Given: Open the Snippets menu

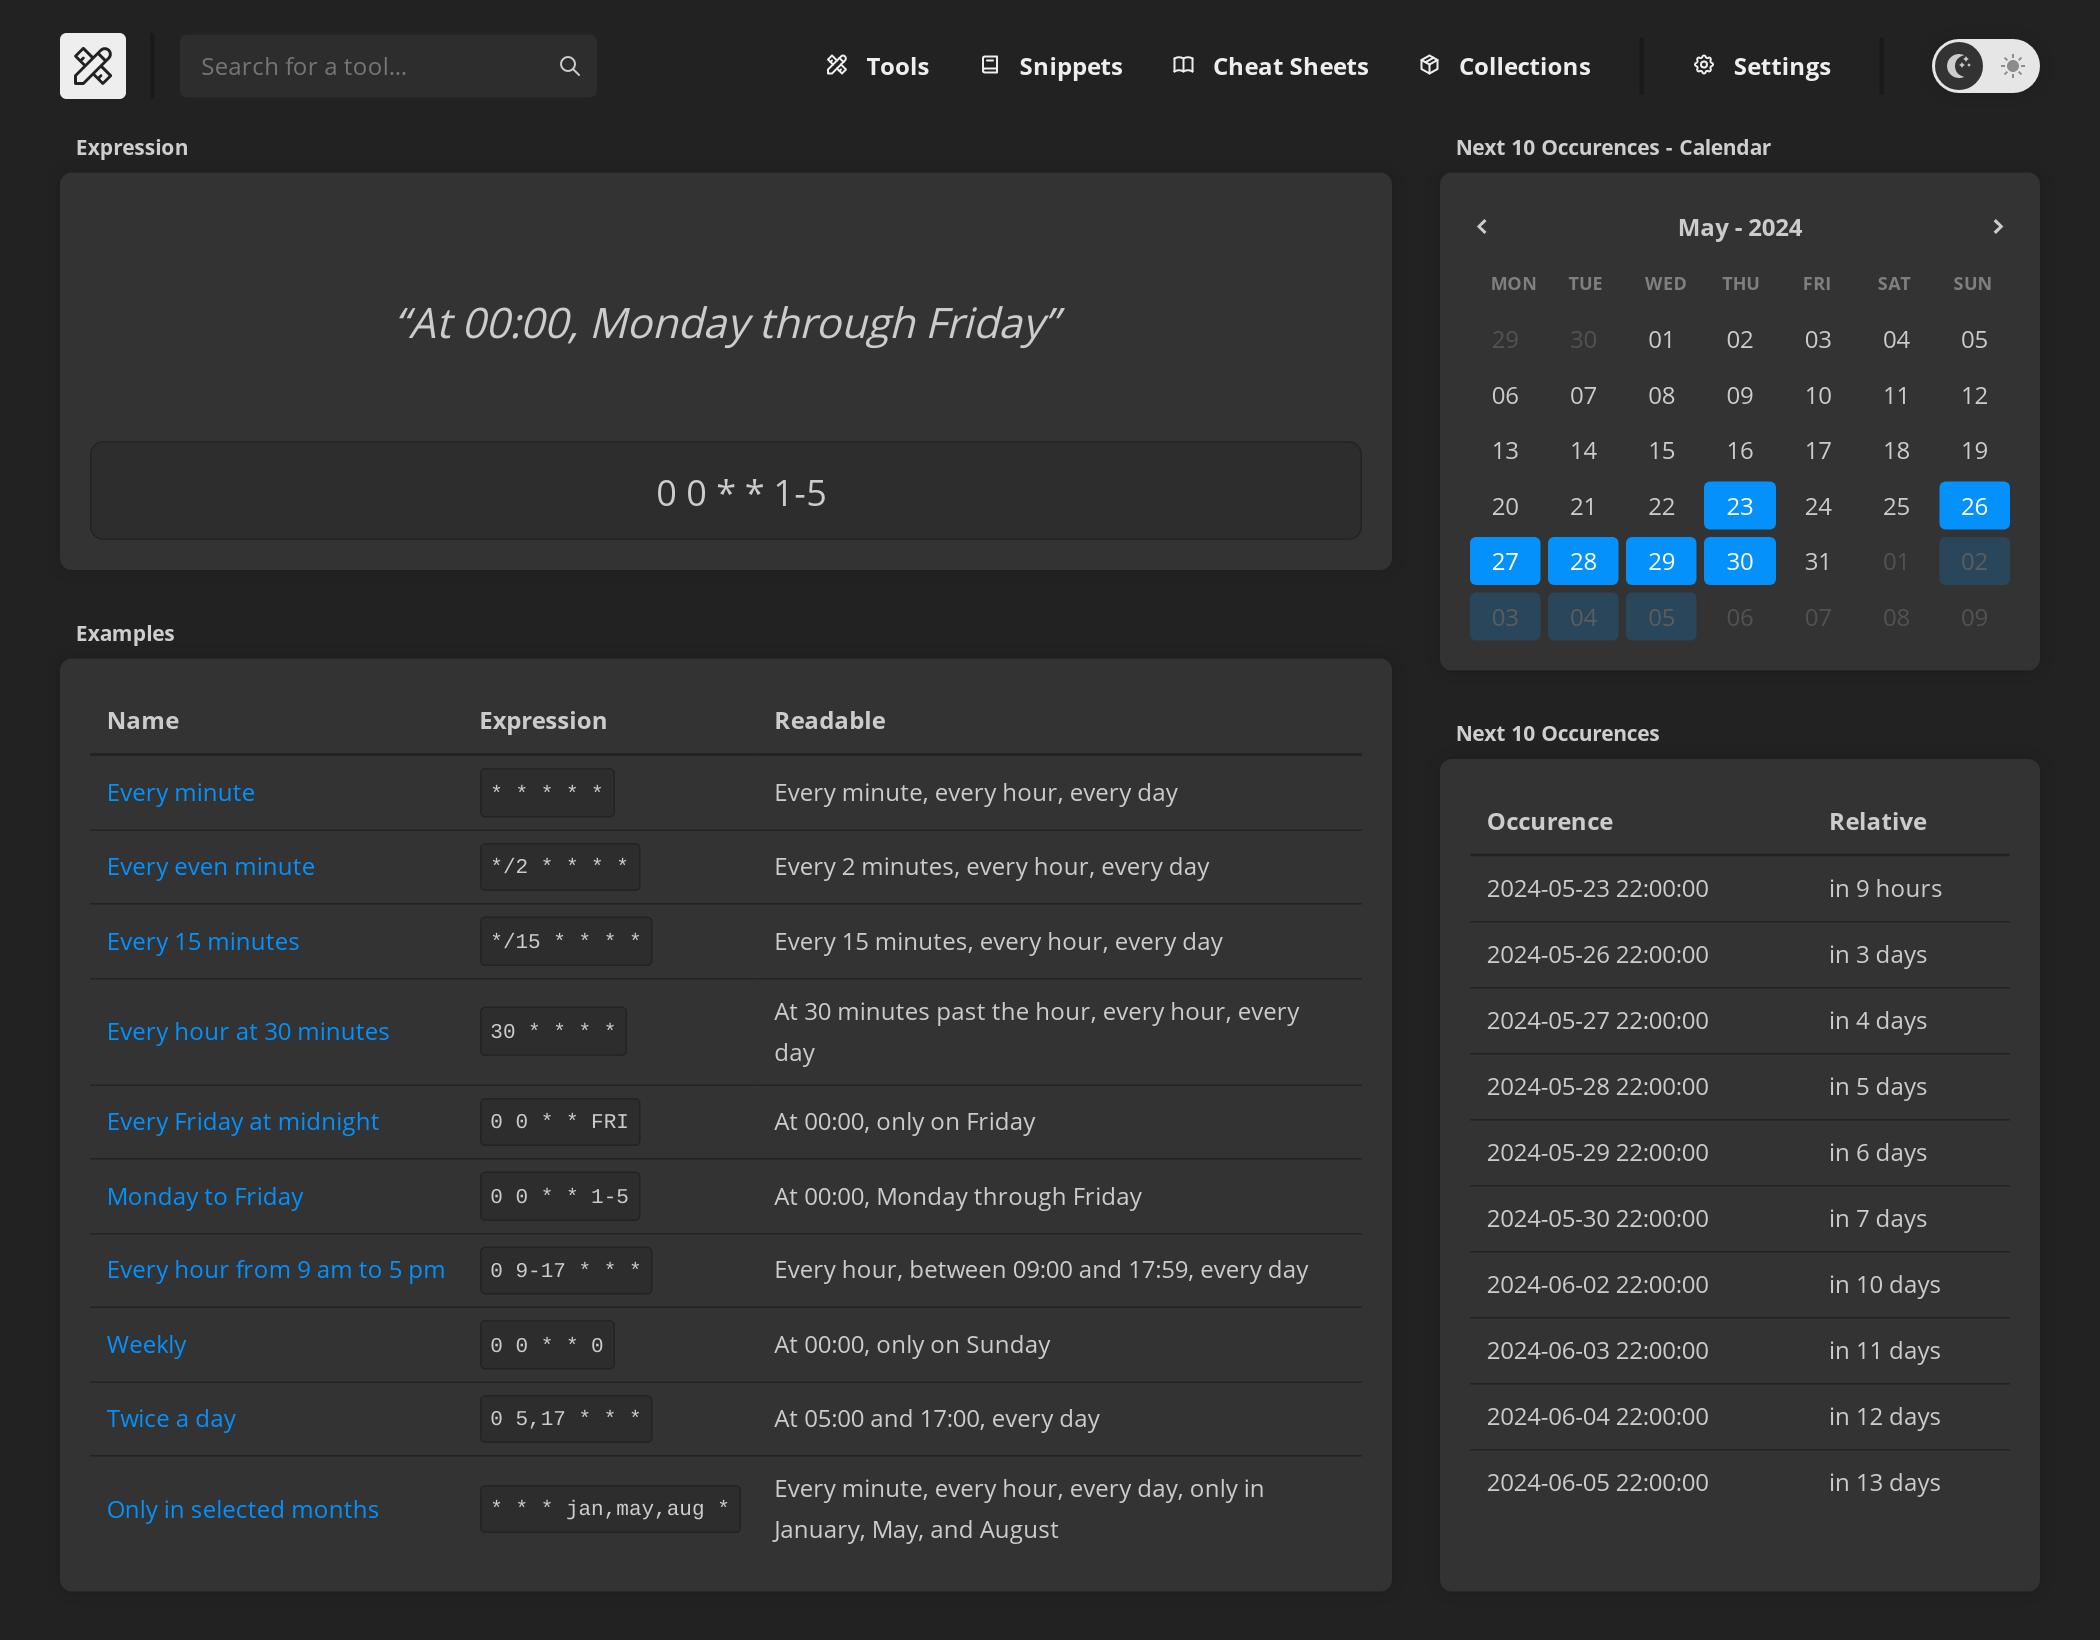Looking at the screenshot, I should [1051, 66].
